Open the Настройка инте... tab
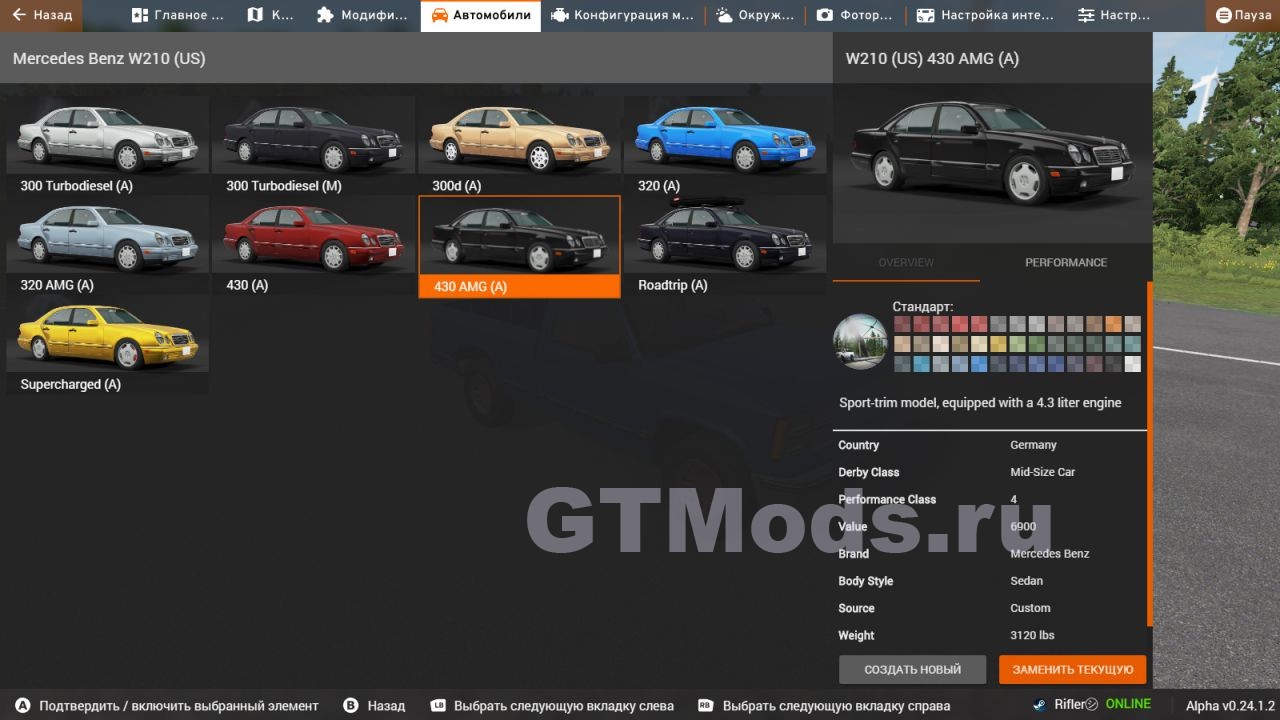This screenshot has height=720, width=1280. click(985, 15)
